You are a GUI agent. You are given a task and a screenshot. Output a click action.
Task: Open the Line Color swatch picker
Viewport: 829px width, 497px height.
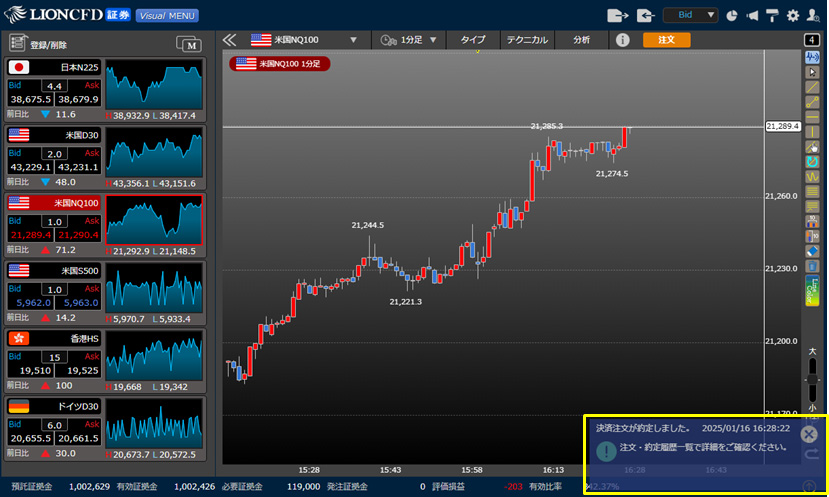812,291
